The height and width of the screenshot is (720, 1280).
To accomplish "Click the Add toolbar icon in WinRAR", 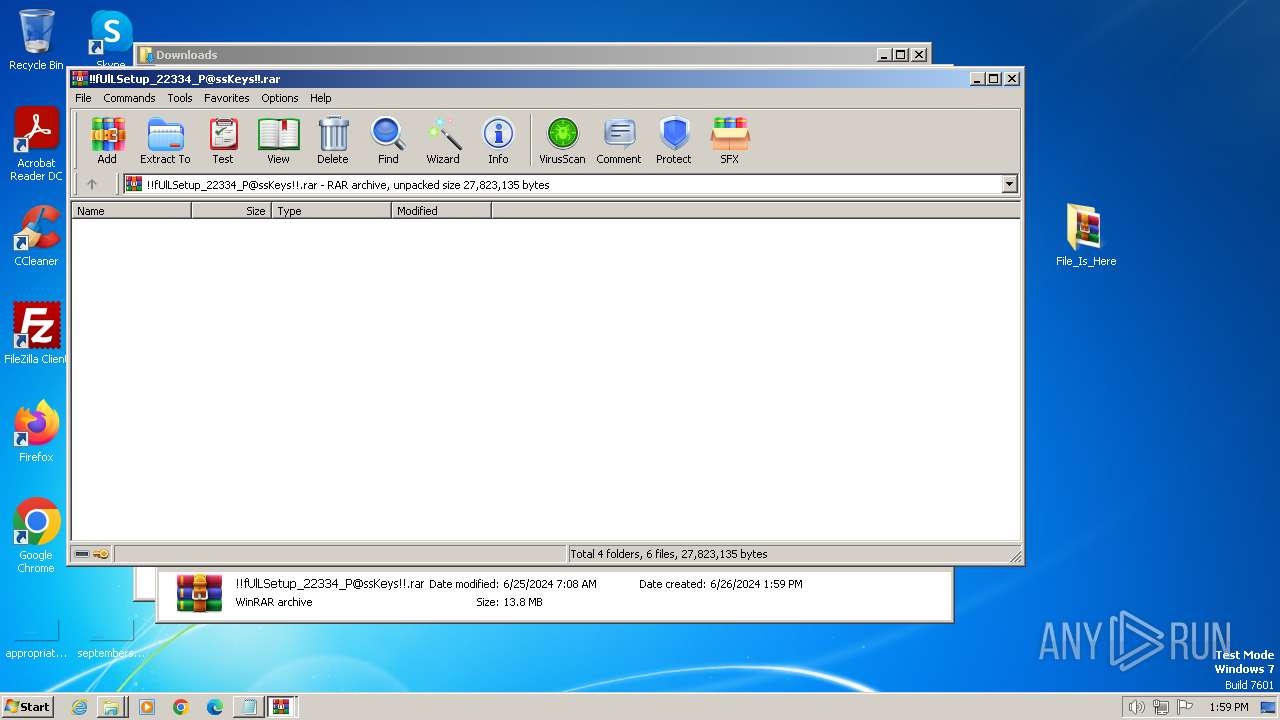I will 107,141.
